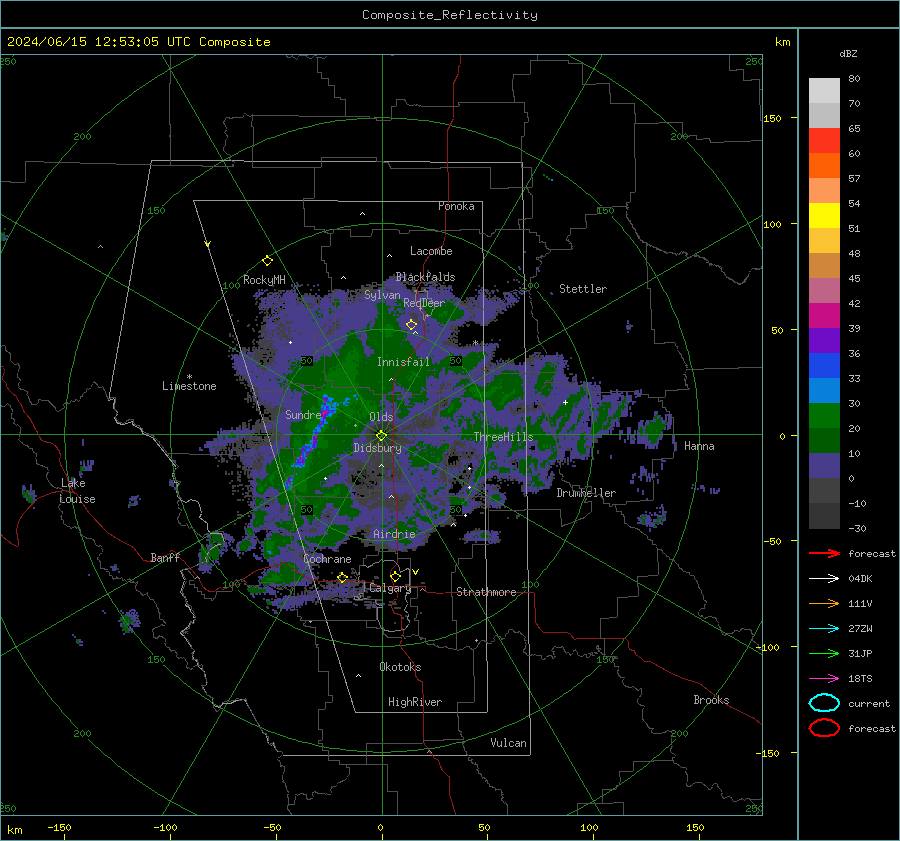Click the yellow radar-site diamond near Didsbury
The width and height of the screenshot is (900, 841).
click(x=381, y=436)
